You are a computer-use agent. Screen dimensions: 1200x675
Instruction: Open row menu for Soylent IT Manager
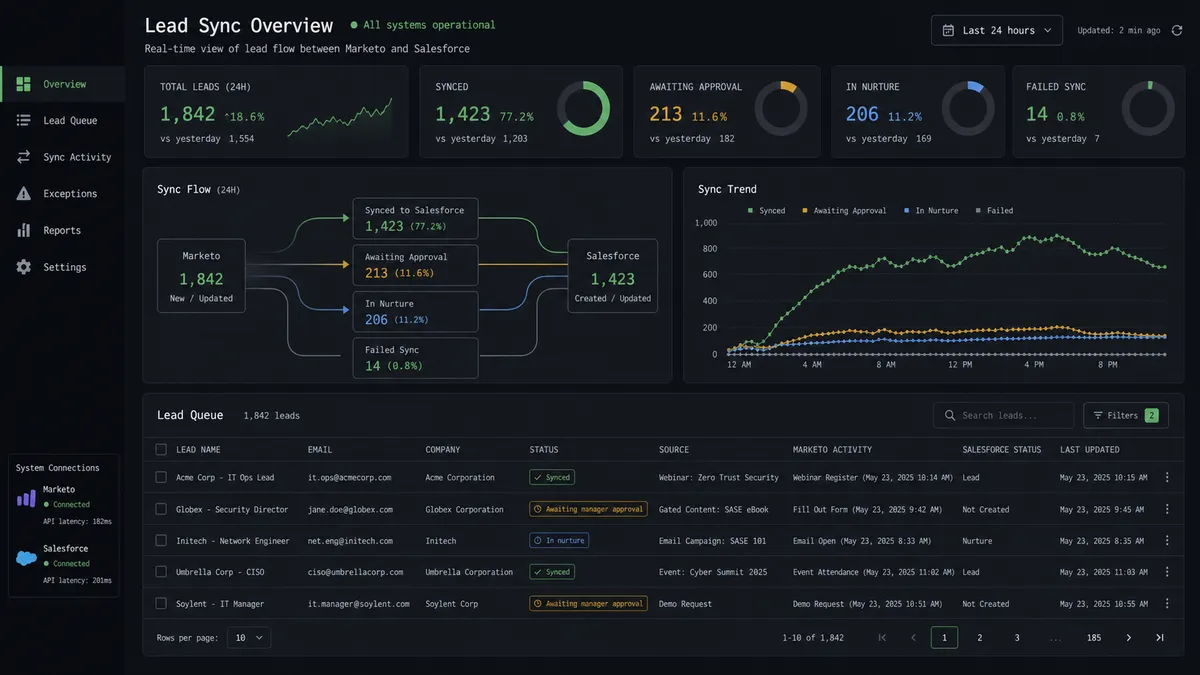click(x=1167, y=604)
